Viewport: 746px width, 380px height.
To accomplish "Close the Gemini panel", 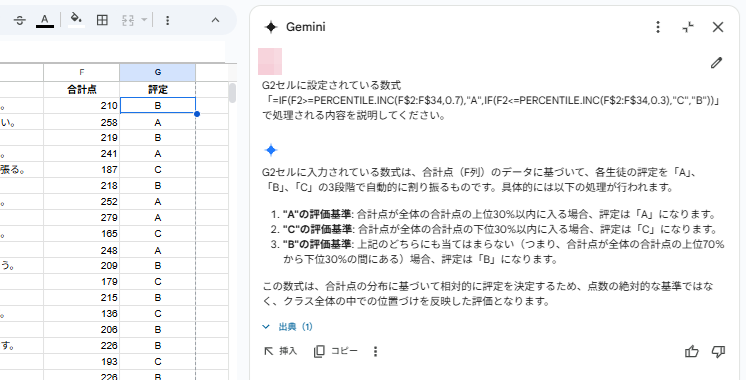I will pyautogui.click(x=717, y=27).
